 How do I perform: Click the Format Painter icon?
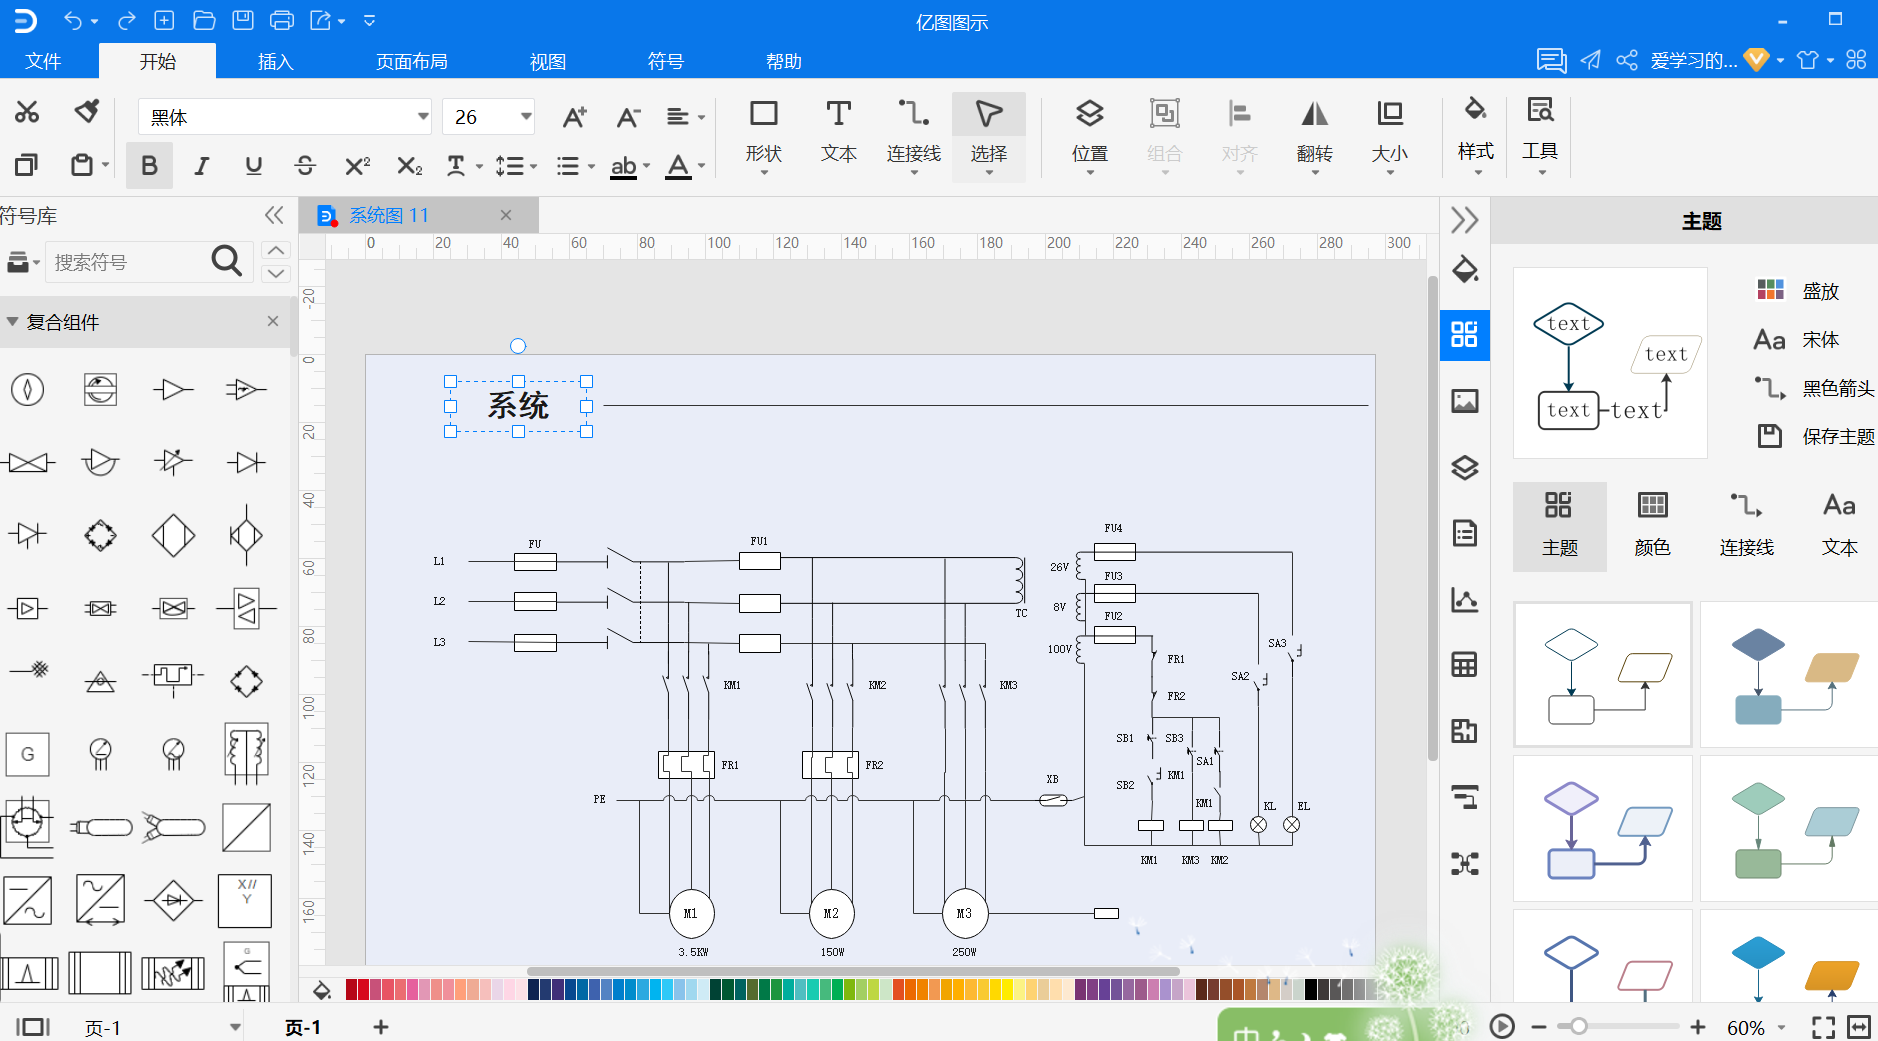87,111
